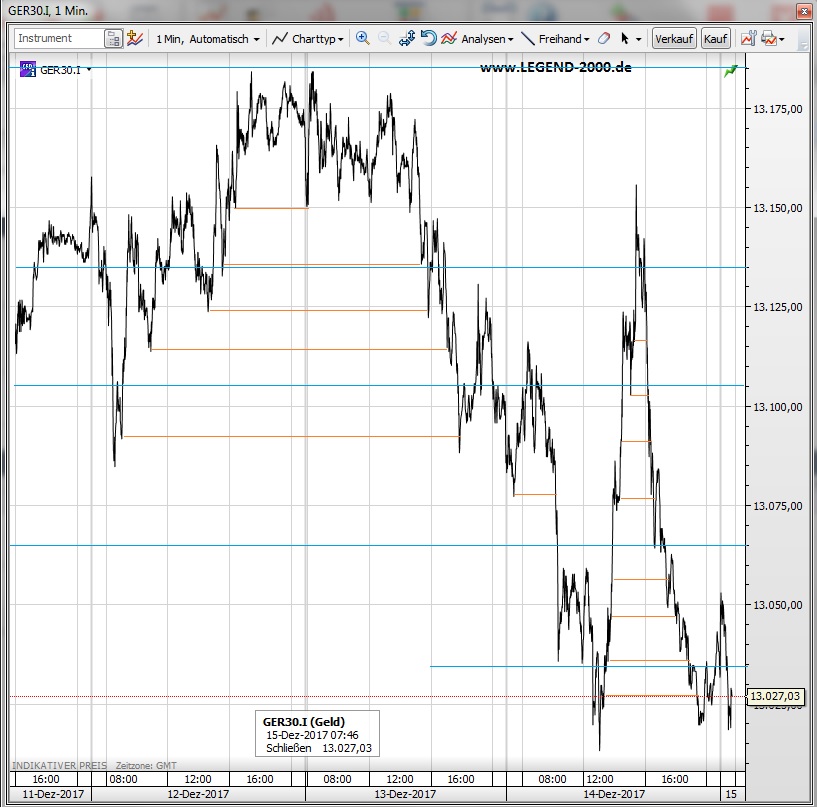Click the chart comparison icon next to instrument picker

tap(135, 39)
